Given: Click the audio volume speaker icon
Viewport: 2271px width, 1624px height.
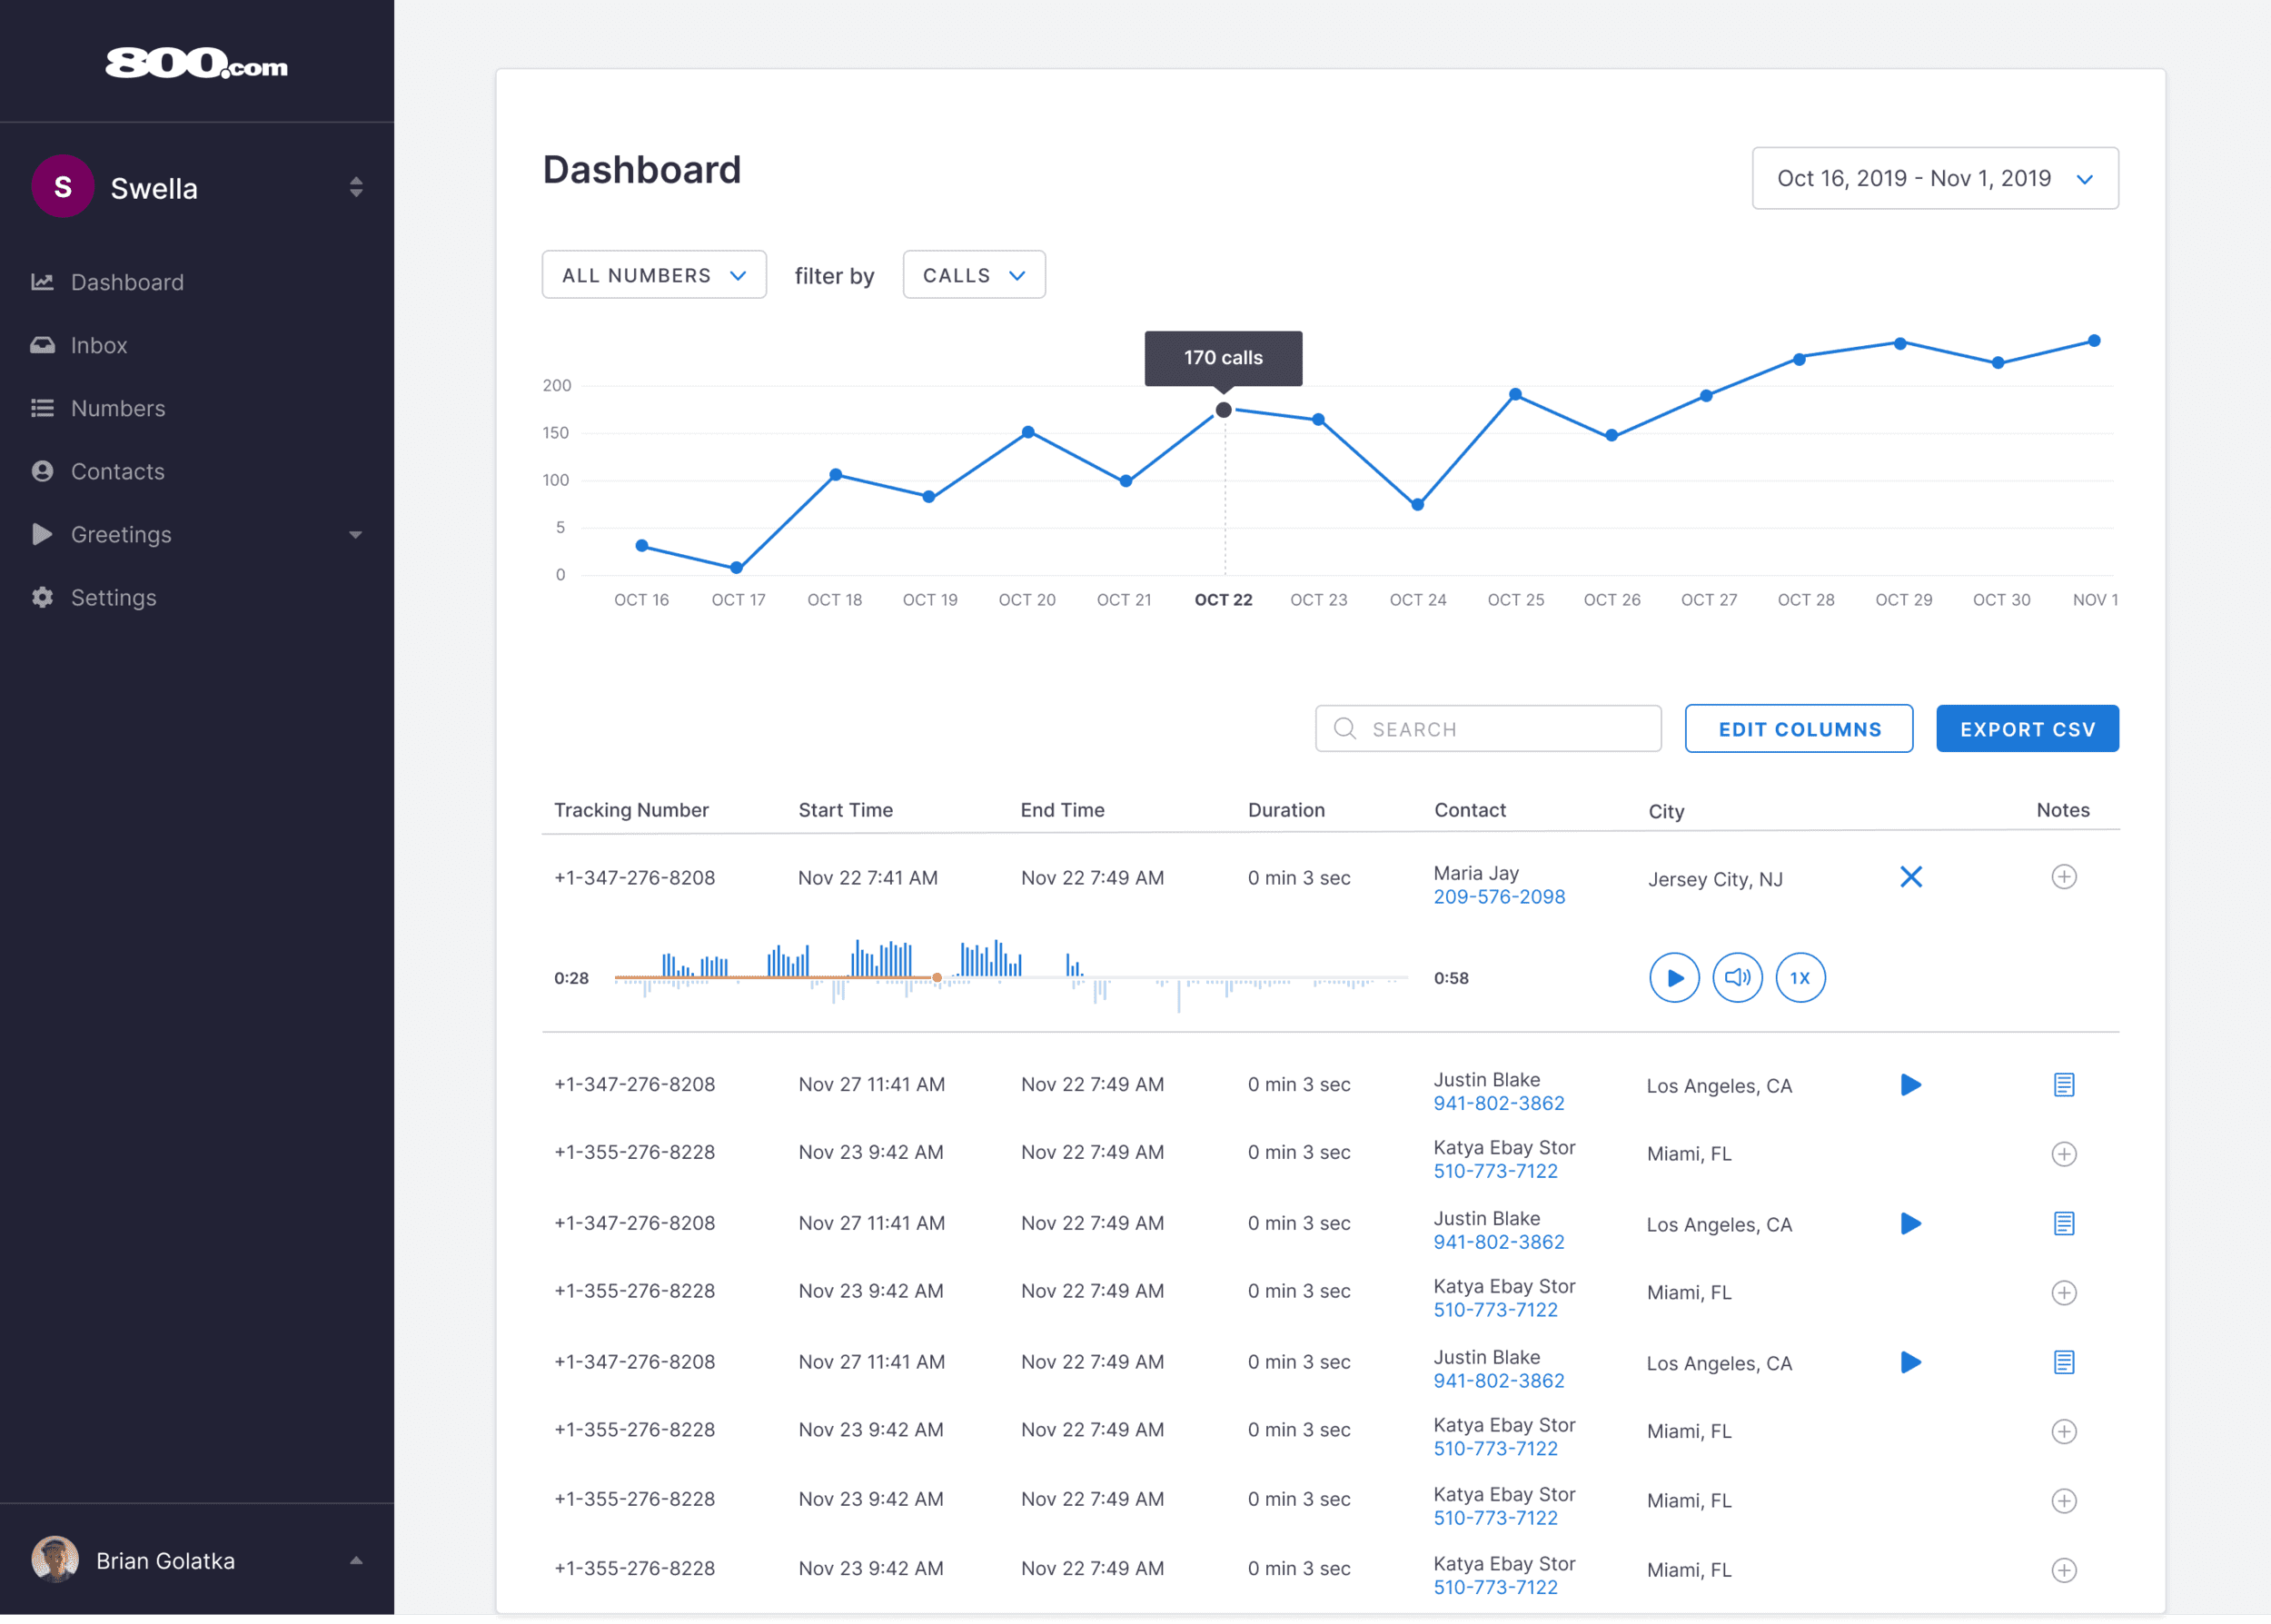Looking at the screenshot, I should 1737,978.
